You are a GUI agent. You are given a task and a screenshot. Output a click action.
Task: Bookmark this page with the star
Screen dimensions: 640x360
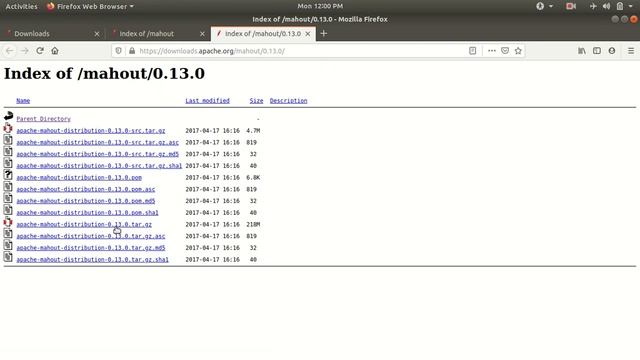tap(518, 51)
